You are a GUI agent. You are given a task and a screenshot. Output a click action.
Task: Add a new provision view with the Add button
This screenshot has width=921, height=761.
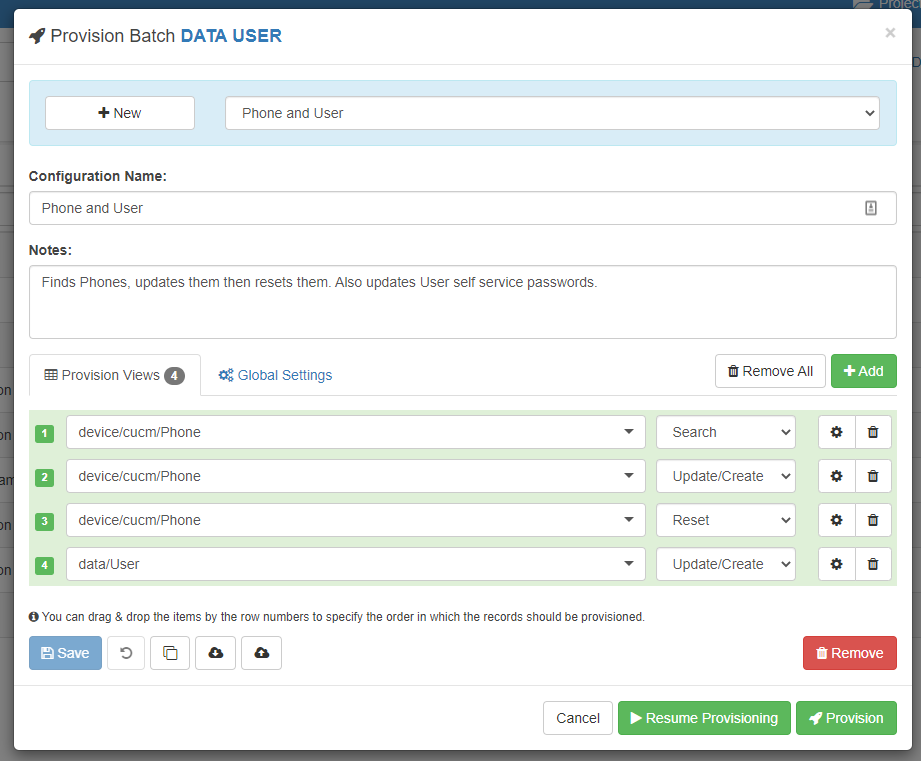(x=863, y=371)
